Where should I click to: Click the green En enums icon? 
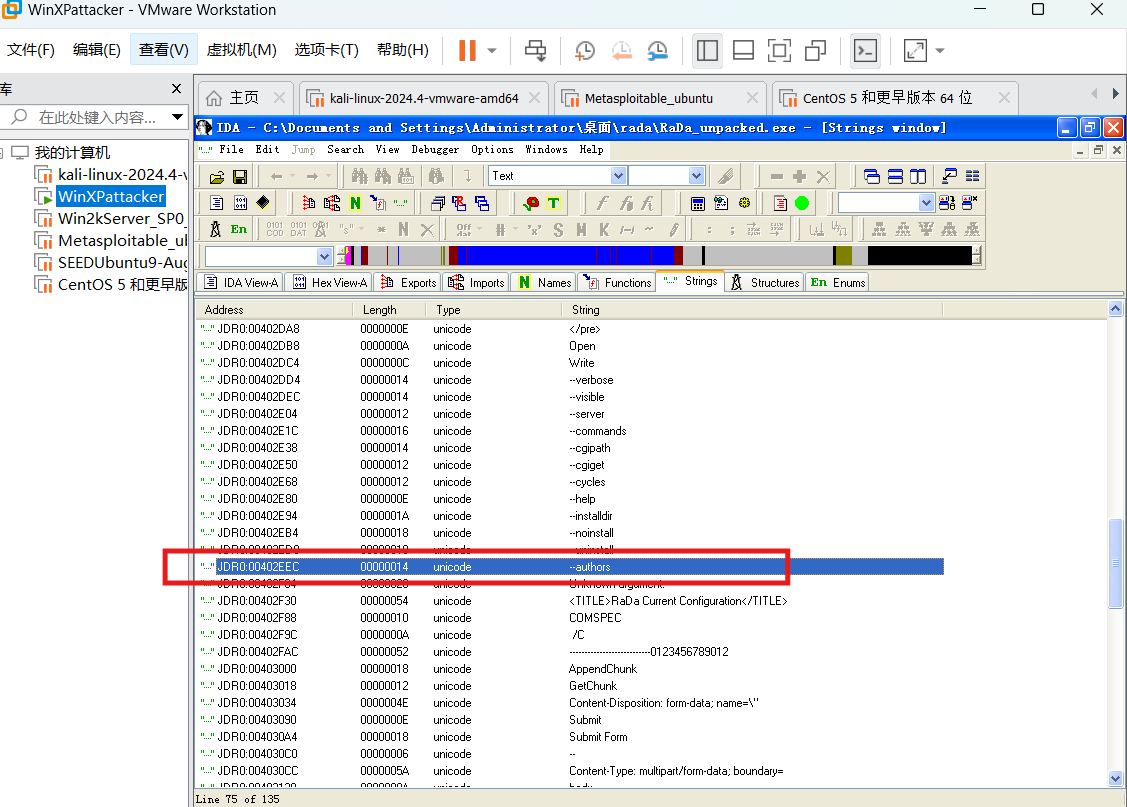pyautogui.click(x=239, y=229)
